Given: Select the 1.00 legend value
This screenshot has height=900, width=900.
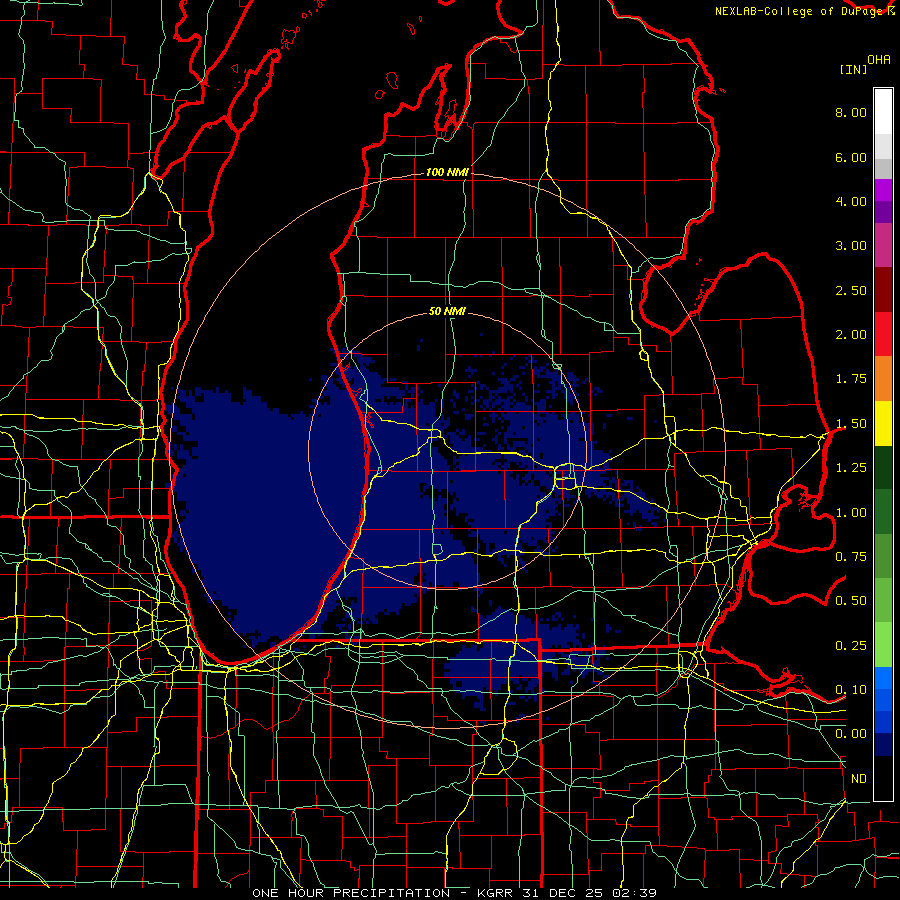Looking at the screenshot, I should point(851,513).
